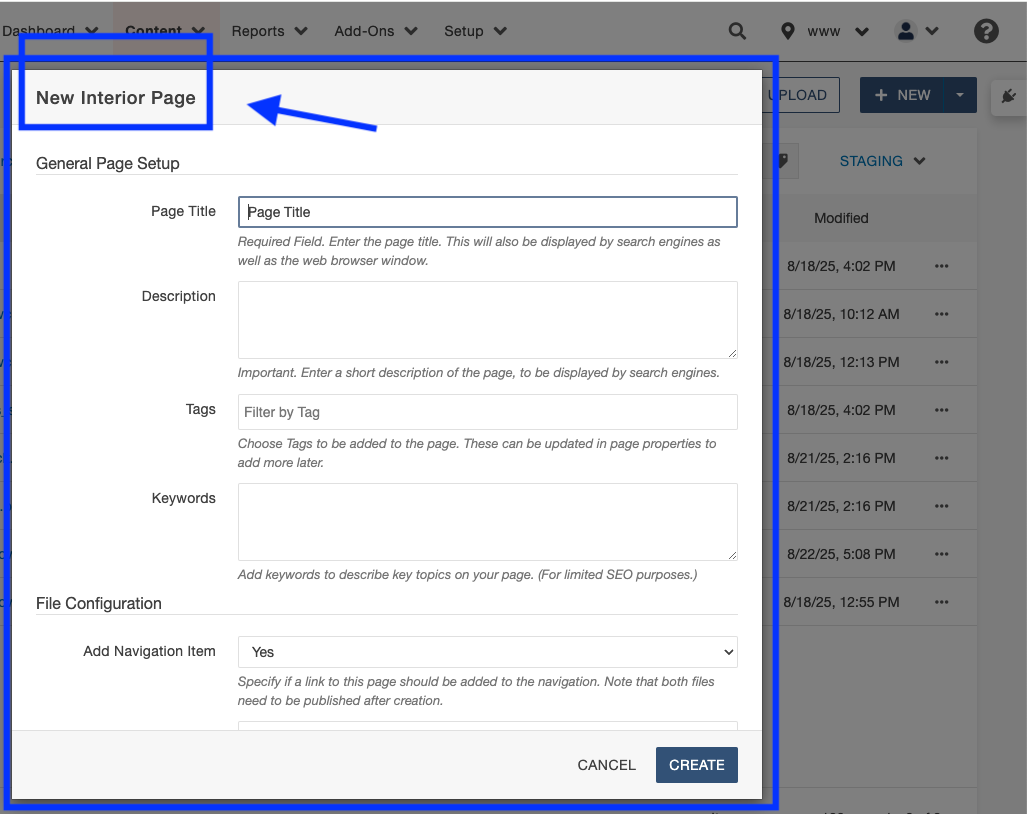This screenshot has width=1027, height=814.
Task: Cancel the New Interior Page dialog
Action: [x=606, y=765]
